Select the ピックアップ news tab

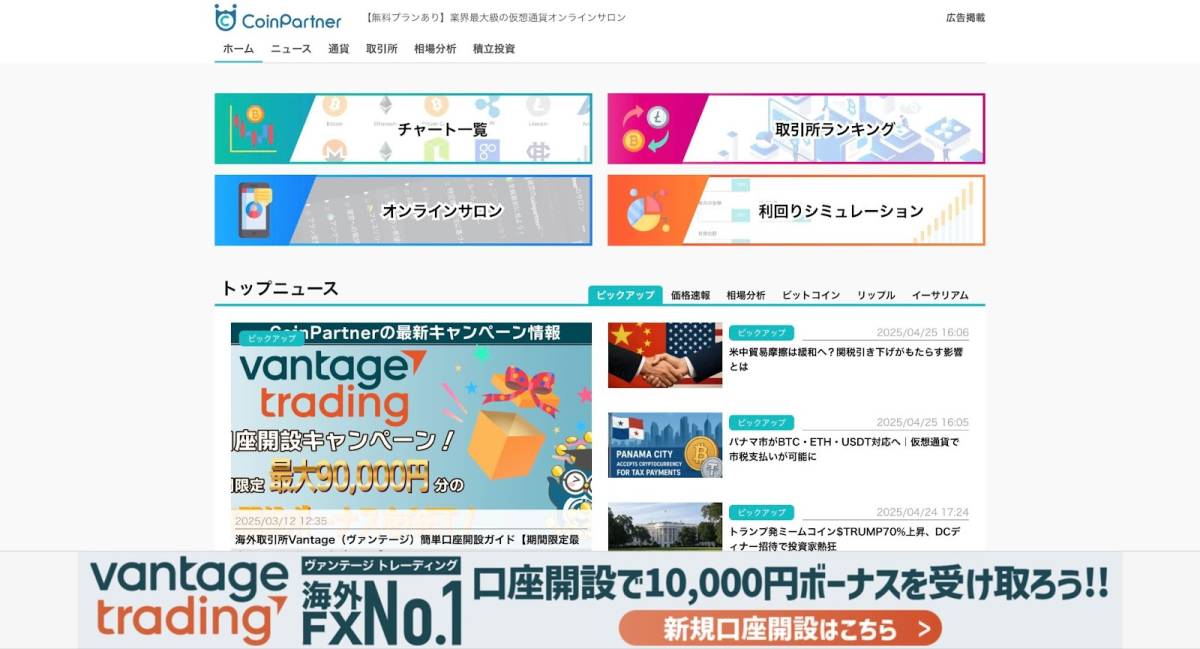[x=624, y=295]
